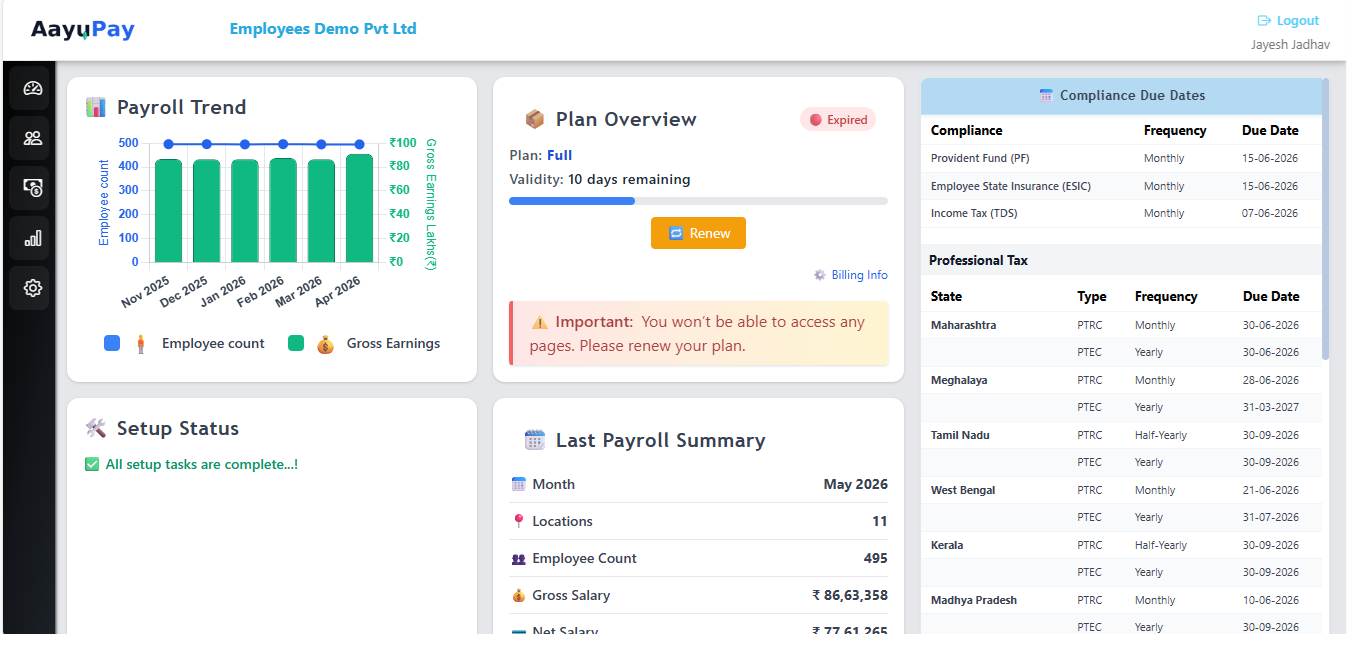Click the Last Payroll Summary calendar icon
Screen dimensions: 1362x656
pos(535,440)
